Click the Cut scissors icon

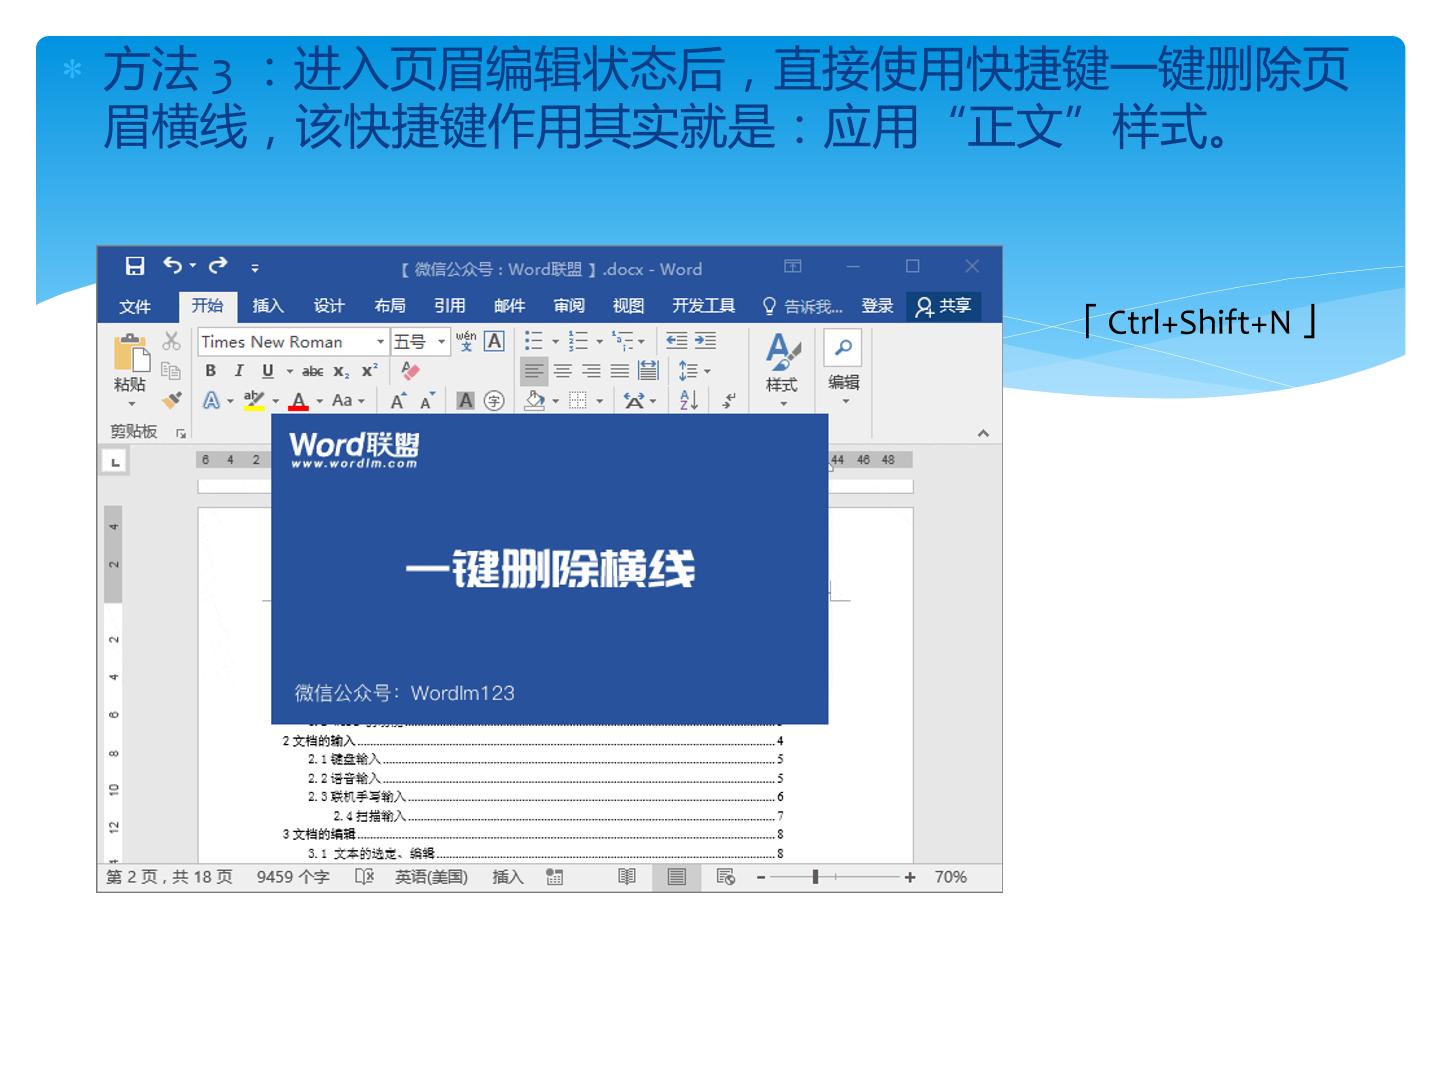(172, 341)
